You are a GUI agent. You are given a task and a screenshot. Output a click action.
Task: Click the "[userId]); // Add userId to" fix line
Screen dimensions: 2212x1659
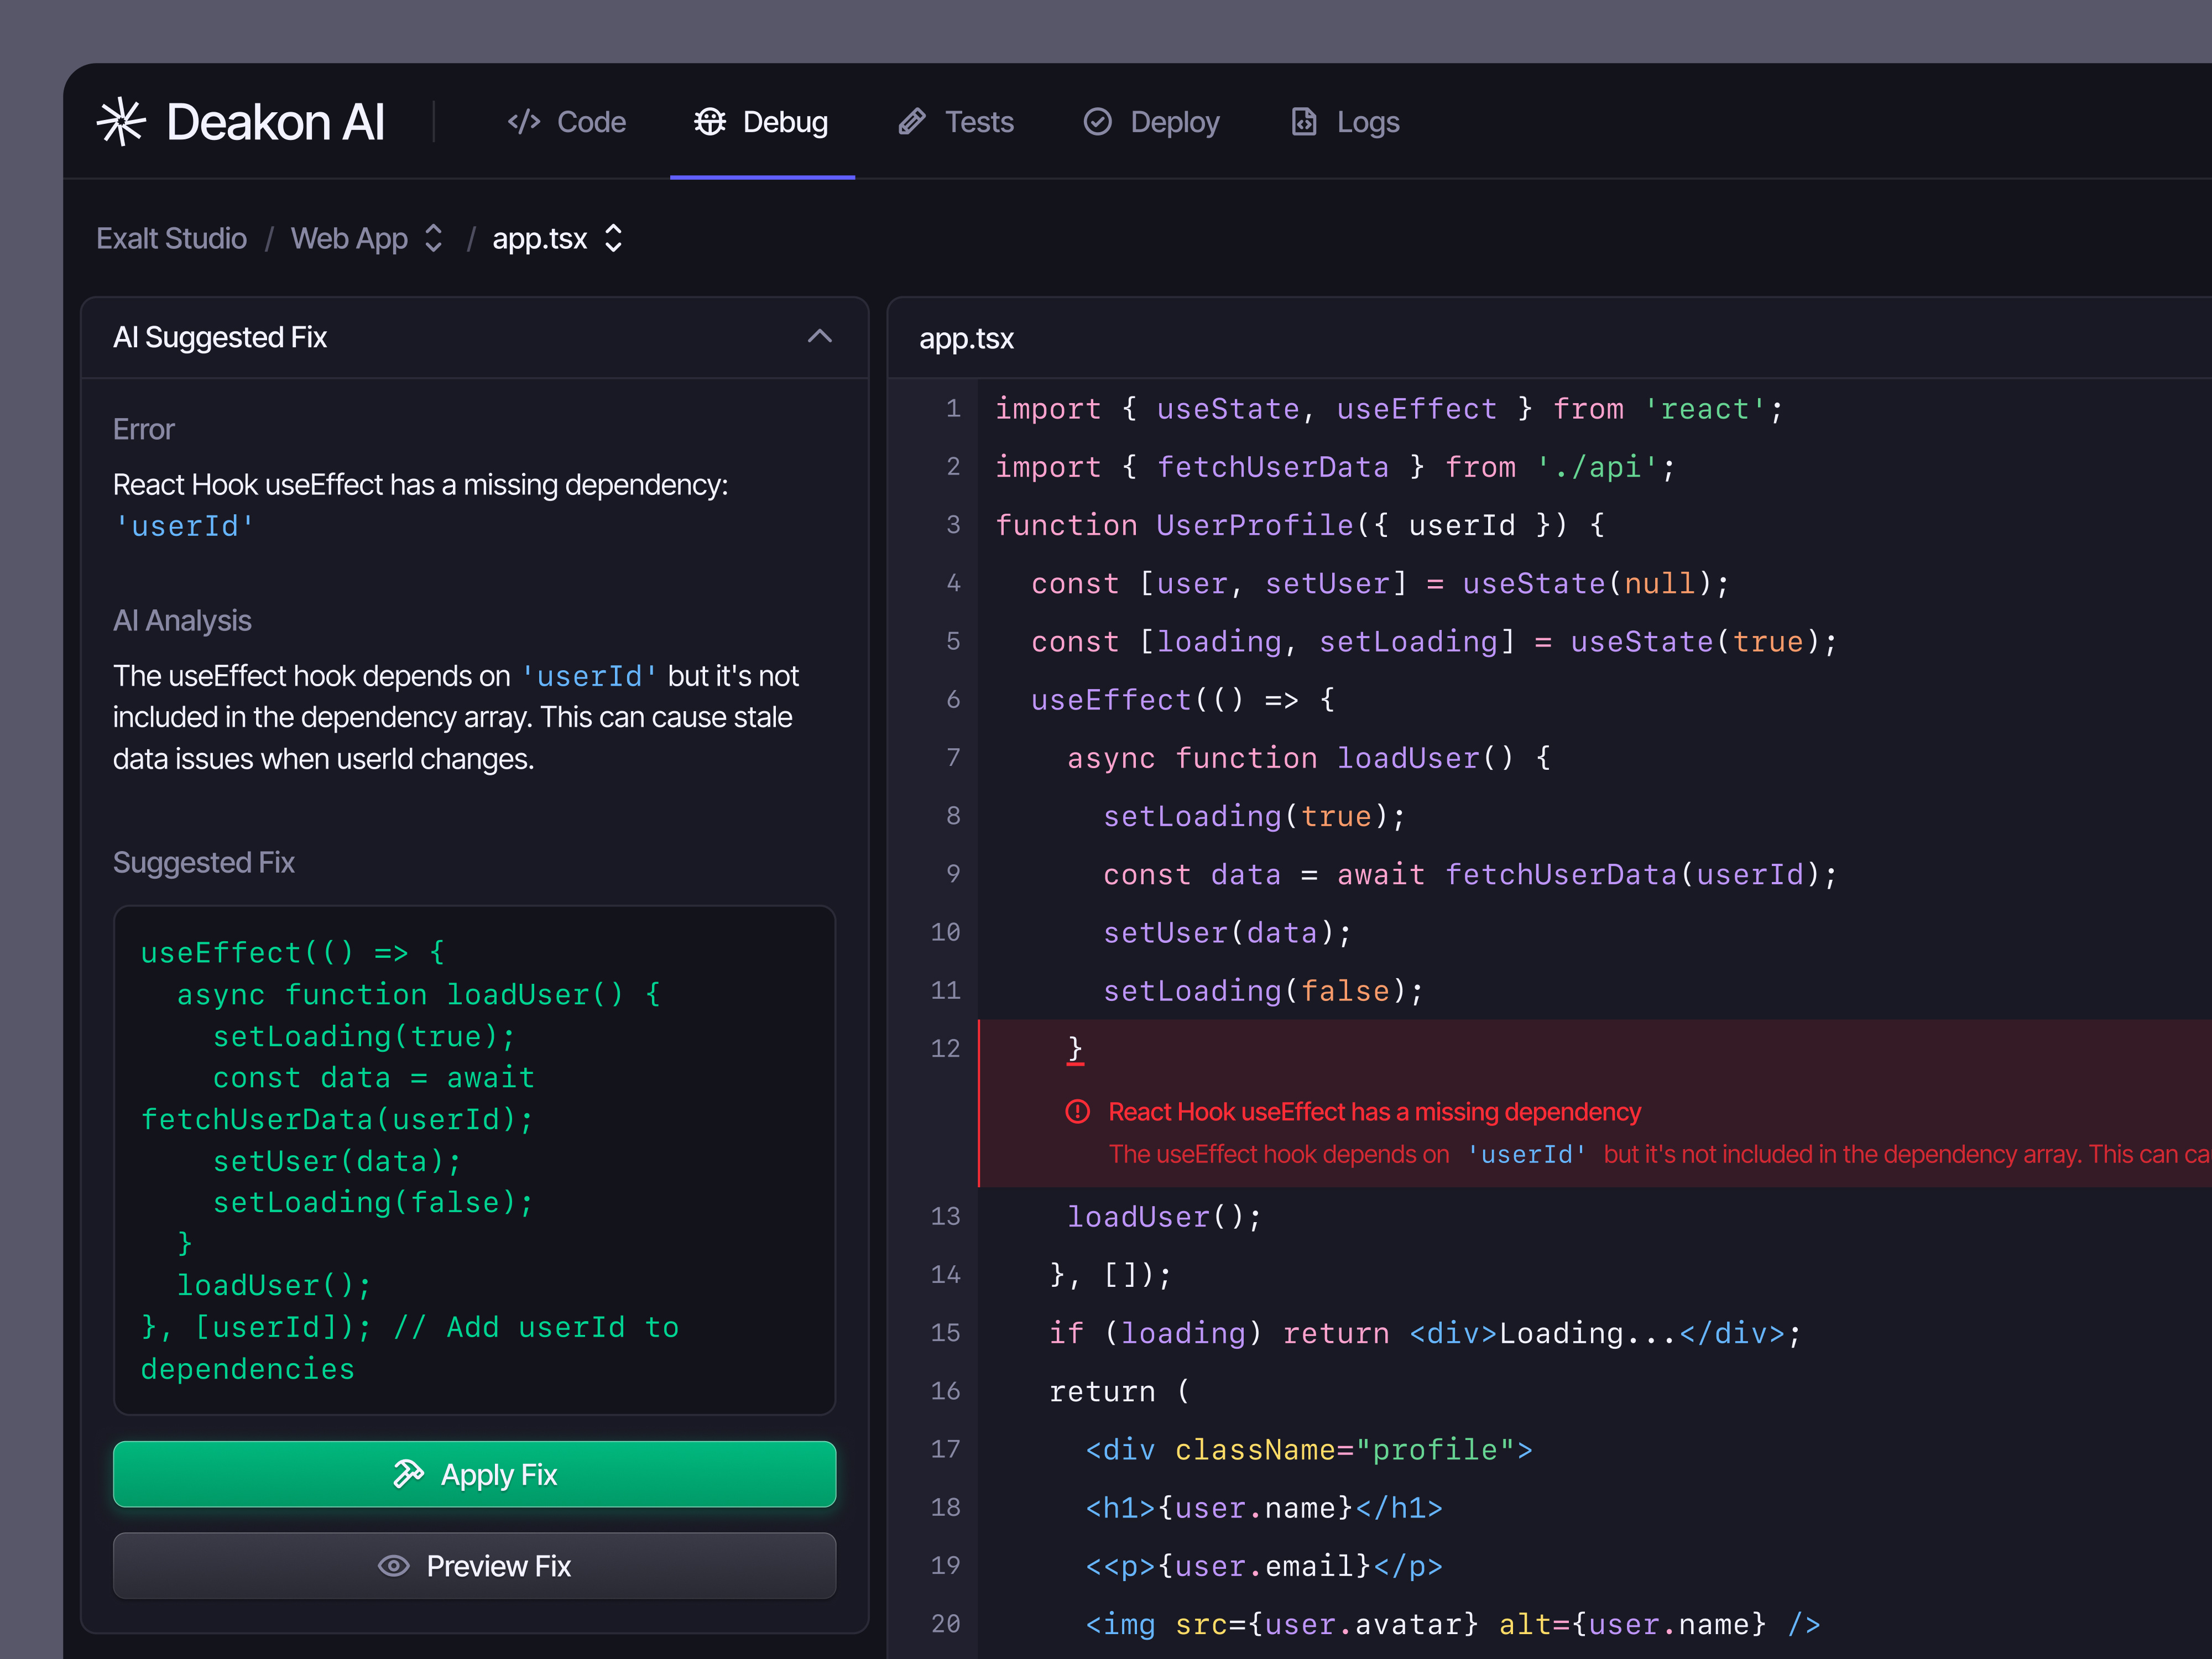(409, 1327)
